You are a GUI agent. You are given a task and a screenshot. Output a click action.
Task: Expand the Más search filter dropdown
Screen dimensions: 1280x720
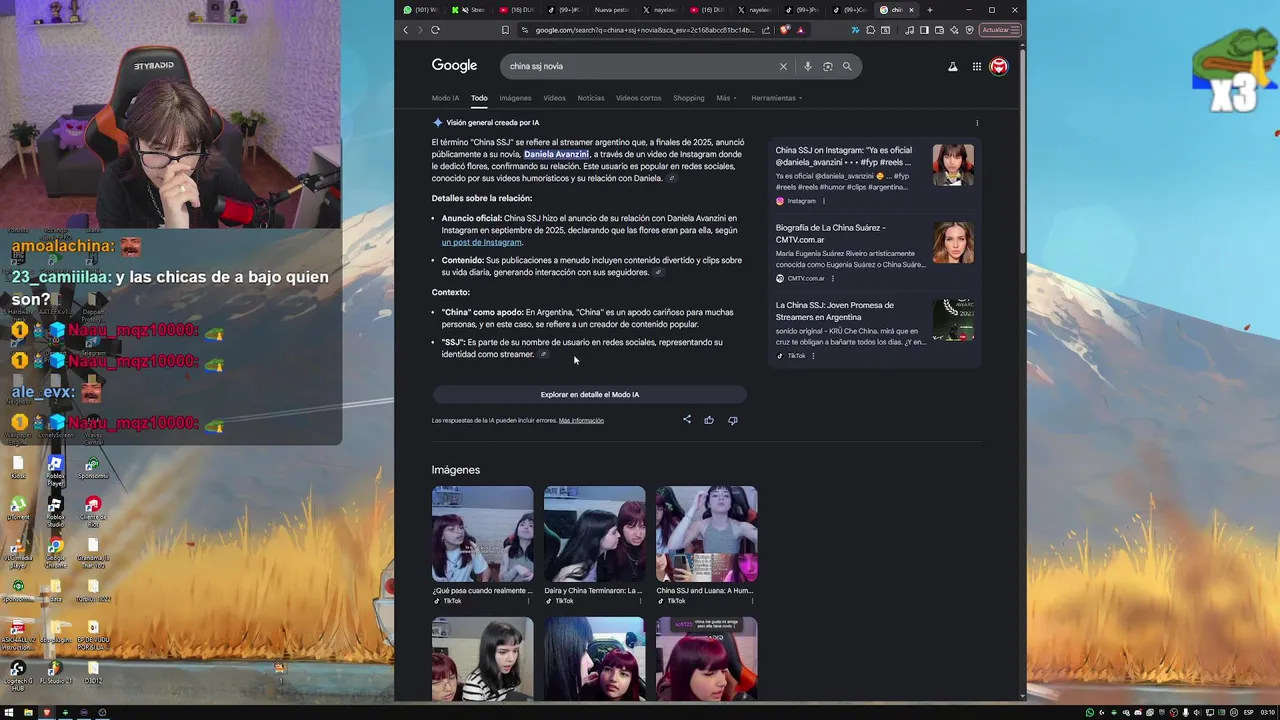tap(725, 98)
